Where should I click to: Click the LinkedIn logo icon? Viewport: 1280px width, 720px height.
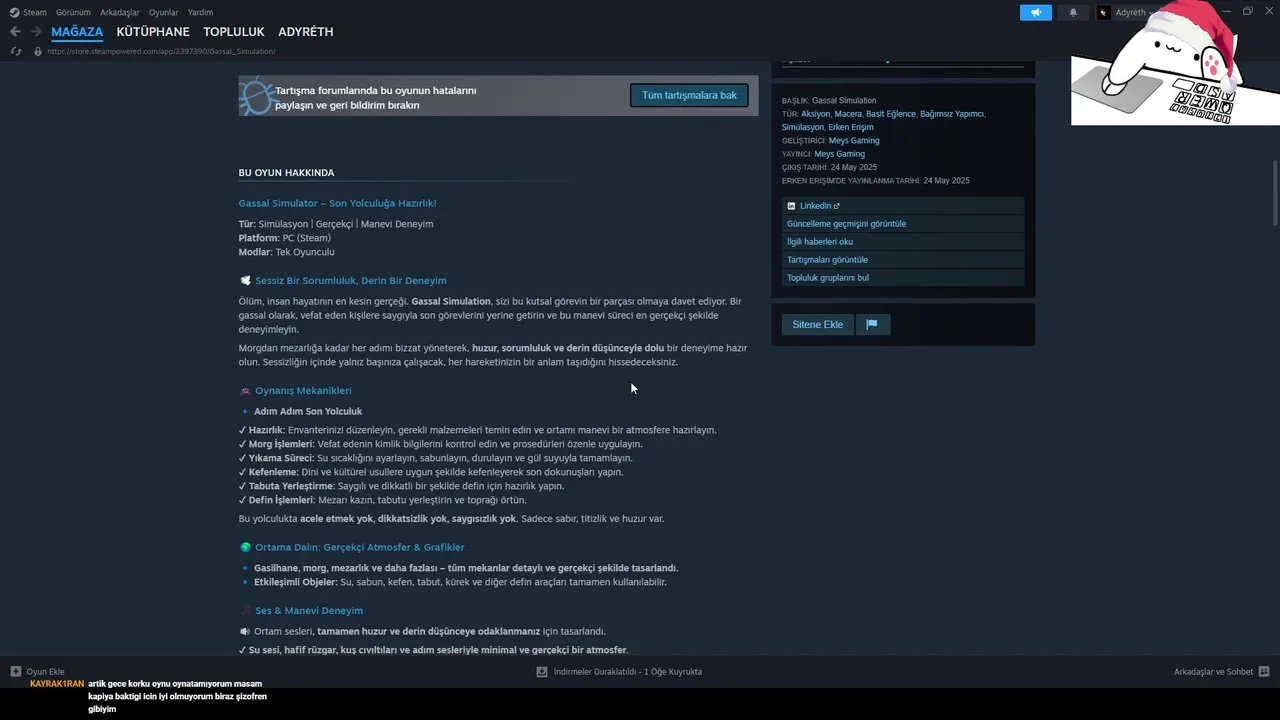pyautogui.click(x=791, y=206)
